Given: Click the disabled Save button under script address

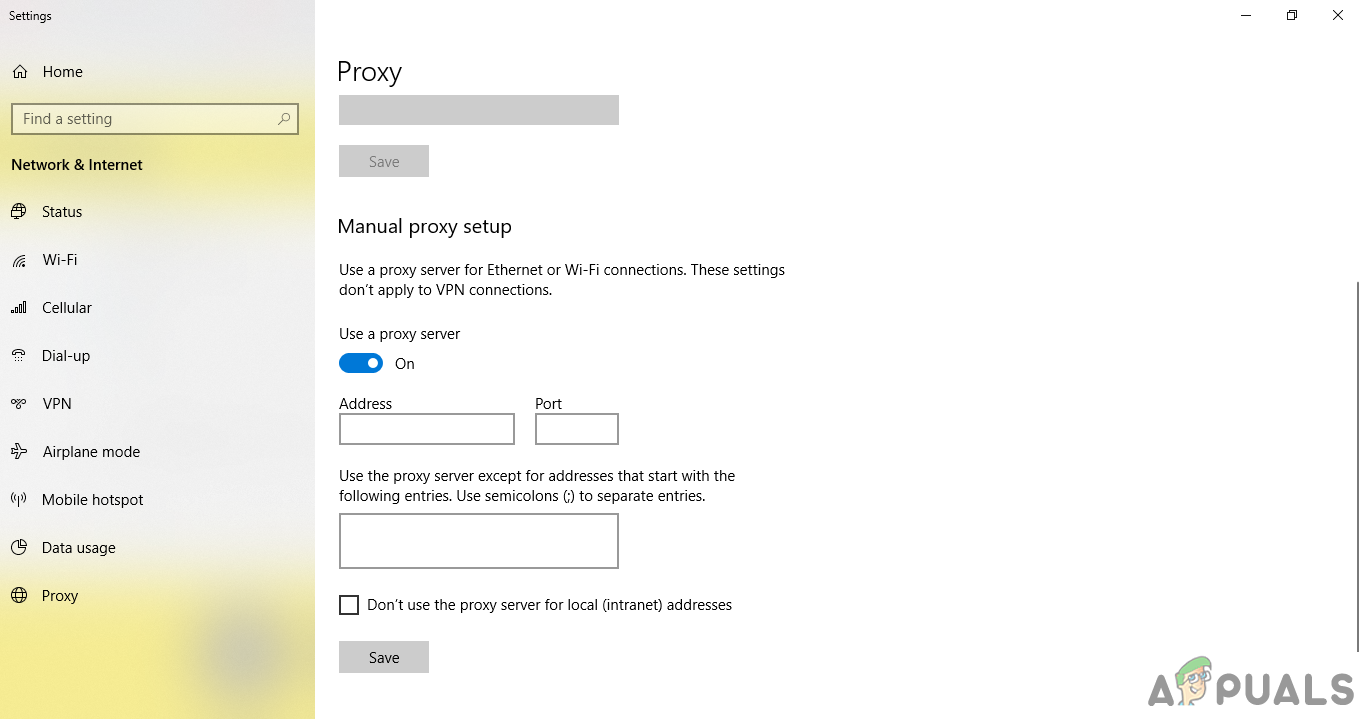Looking at the screenshot, I should click(384, 161).
